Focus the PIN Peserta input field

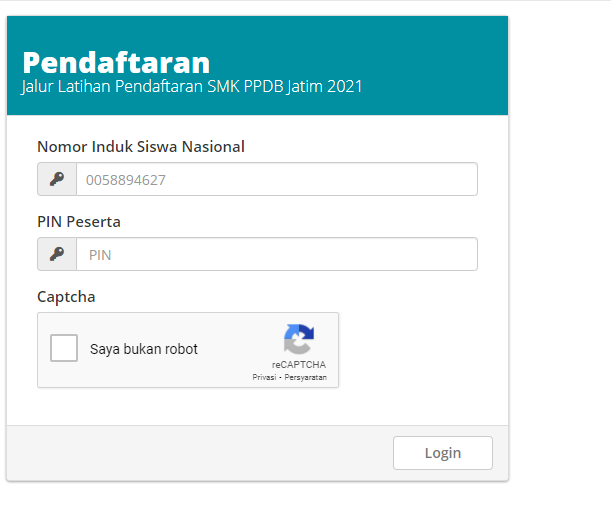[277, 254]
